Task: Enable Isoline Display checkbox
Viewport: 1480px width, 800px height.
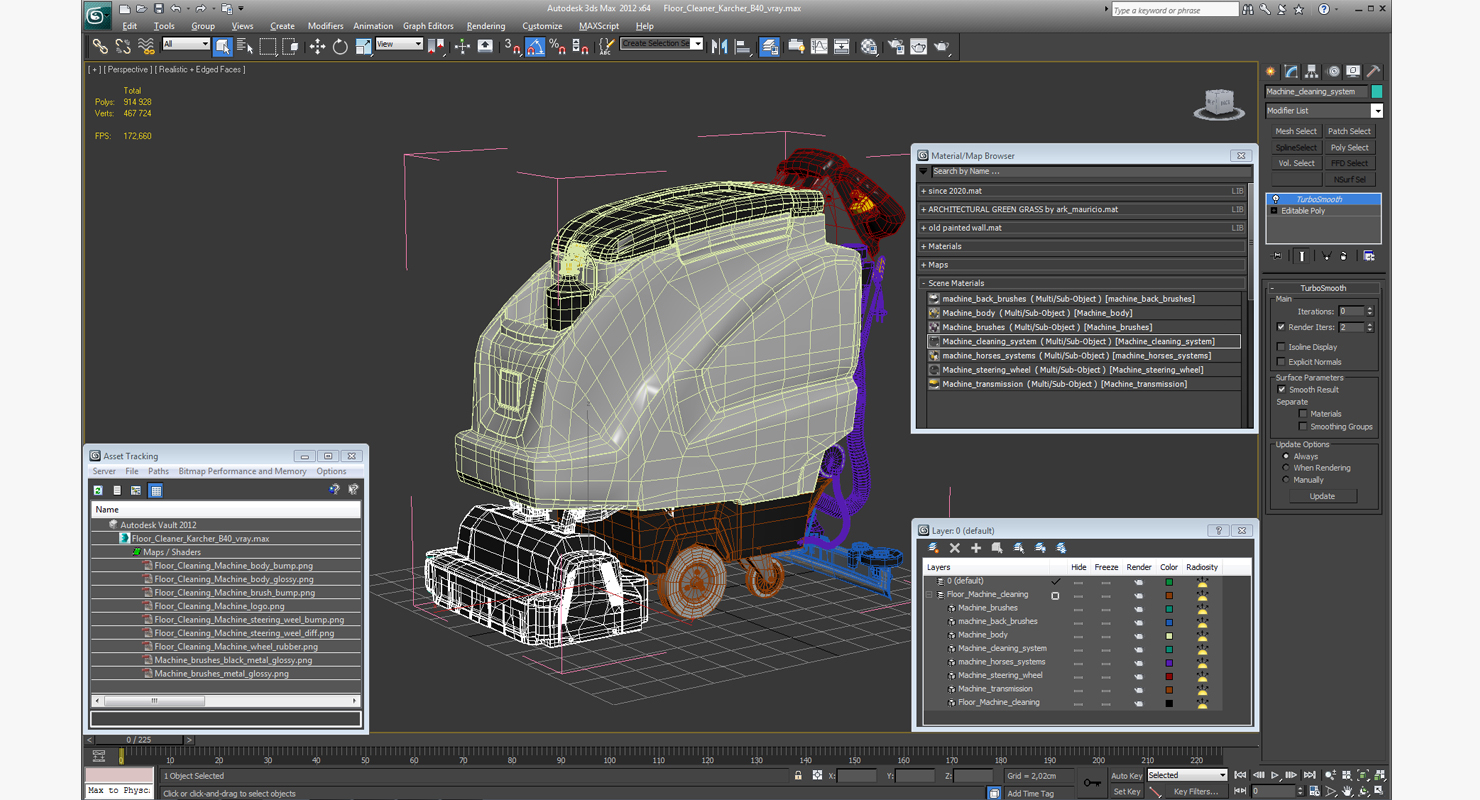Action: (1281, 347)
